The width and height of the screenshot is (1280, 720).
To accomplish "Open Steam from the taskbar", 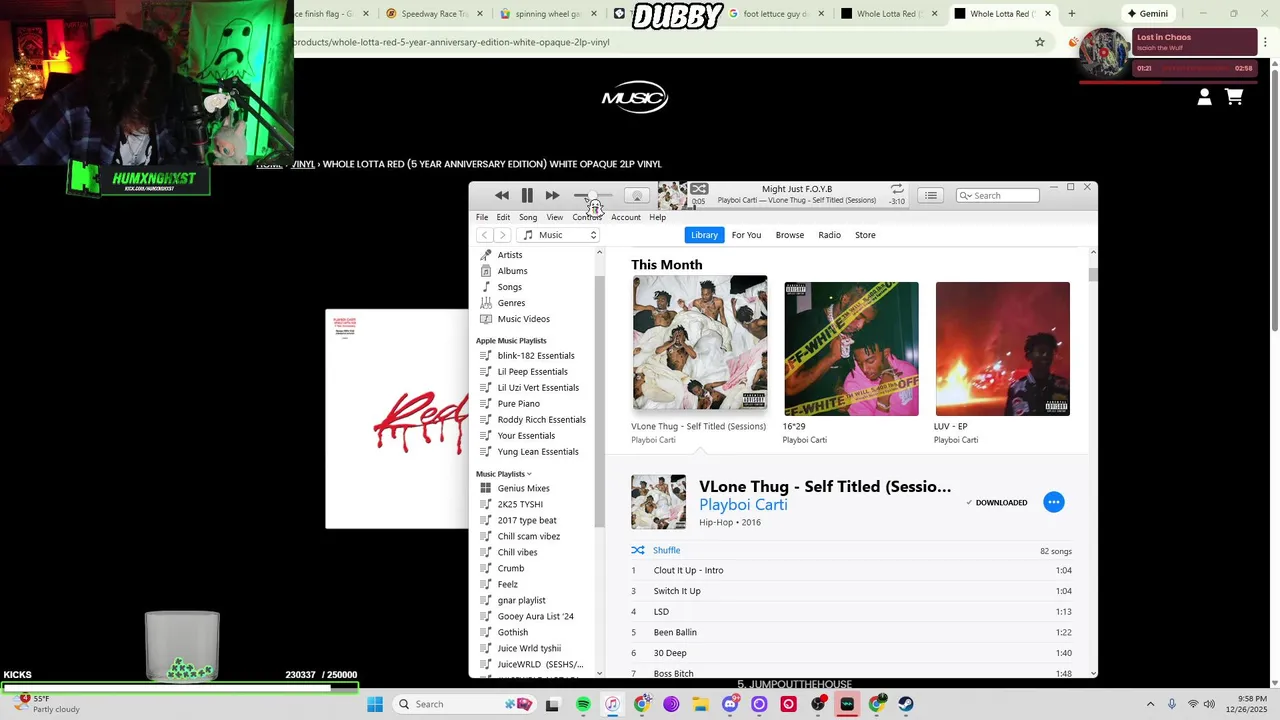I will click(x=906, y=704).
